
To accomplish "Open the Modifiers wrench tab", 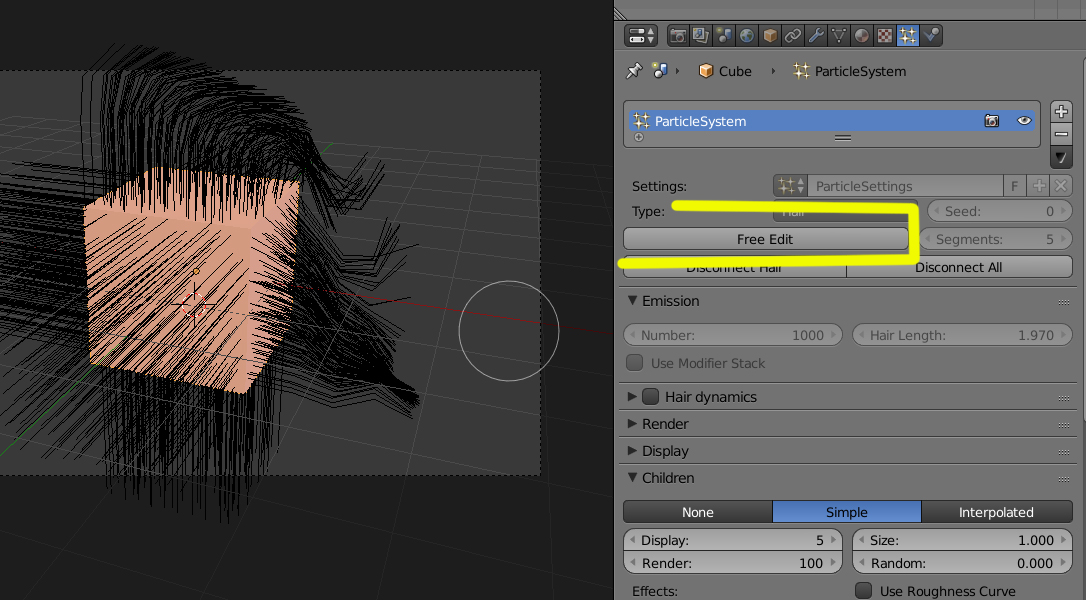I will coord(816,36).
